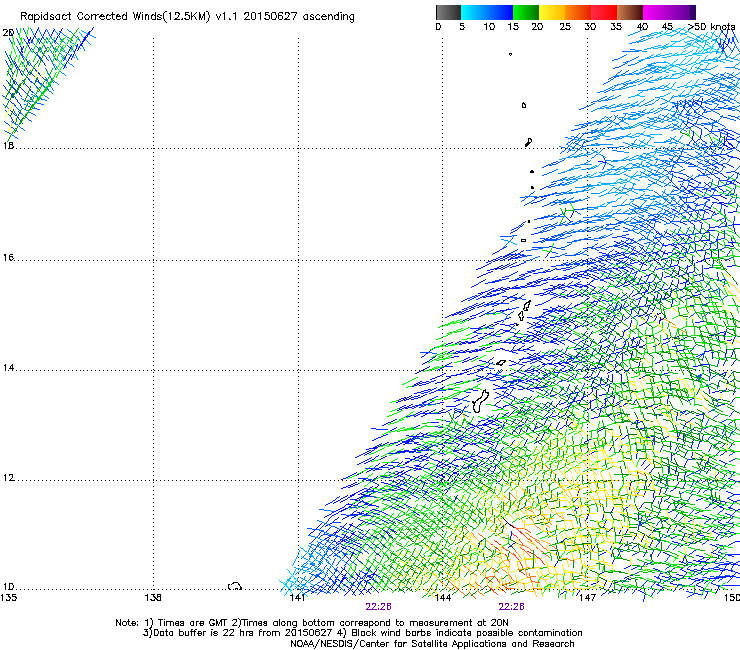Viewport: 740px width, 650px height.
Task: Click the cyan-to-blue 5–15 knots legend band
Action: (487, 12)
